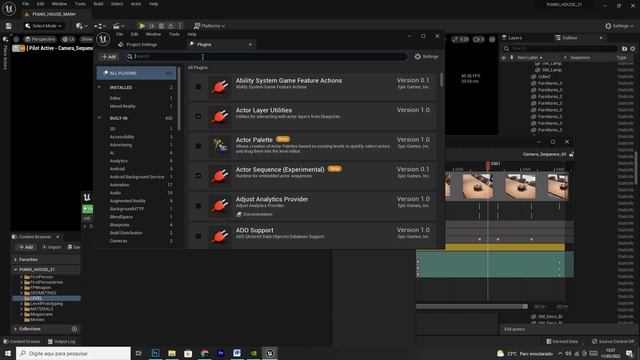Click Outliner settings gear icon
The image size is (640, 360).
click(x=633, y=49)
